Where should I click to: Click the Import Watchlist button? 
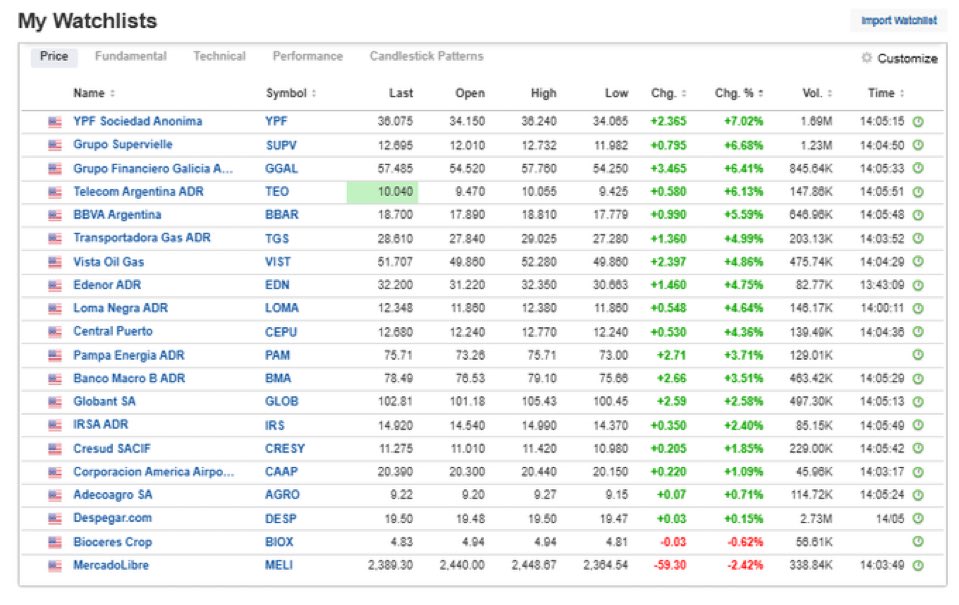898,20
